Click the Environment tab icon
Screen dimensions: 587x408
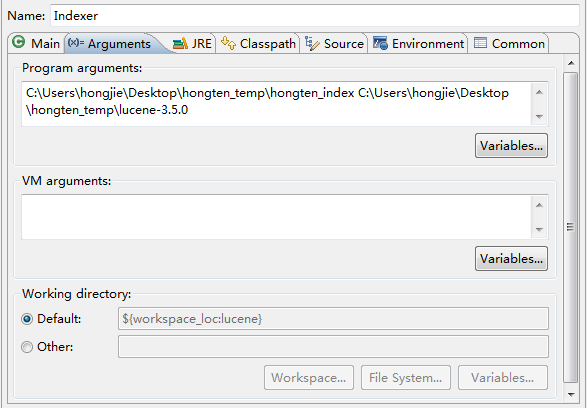pyautogui.click(x=380, y=43)
